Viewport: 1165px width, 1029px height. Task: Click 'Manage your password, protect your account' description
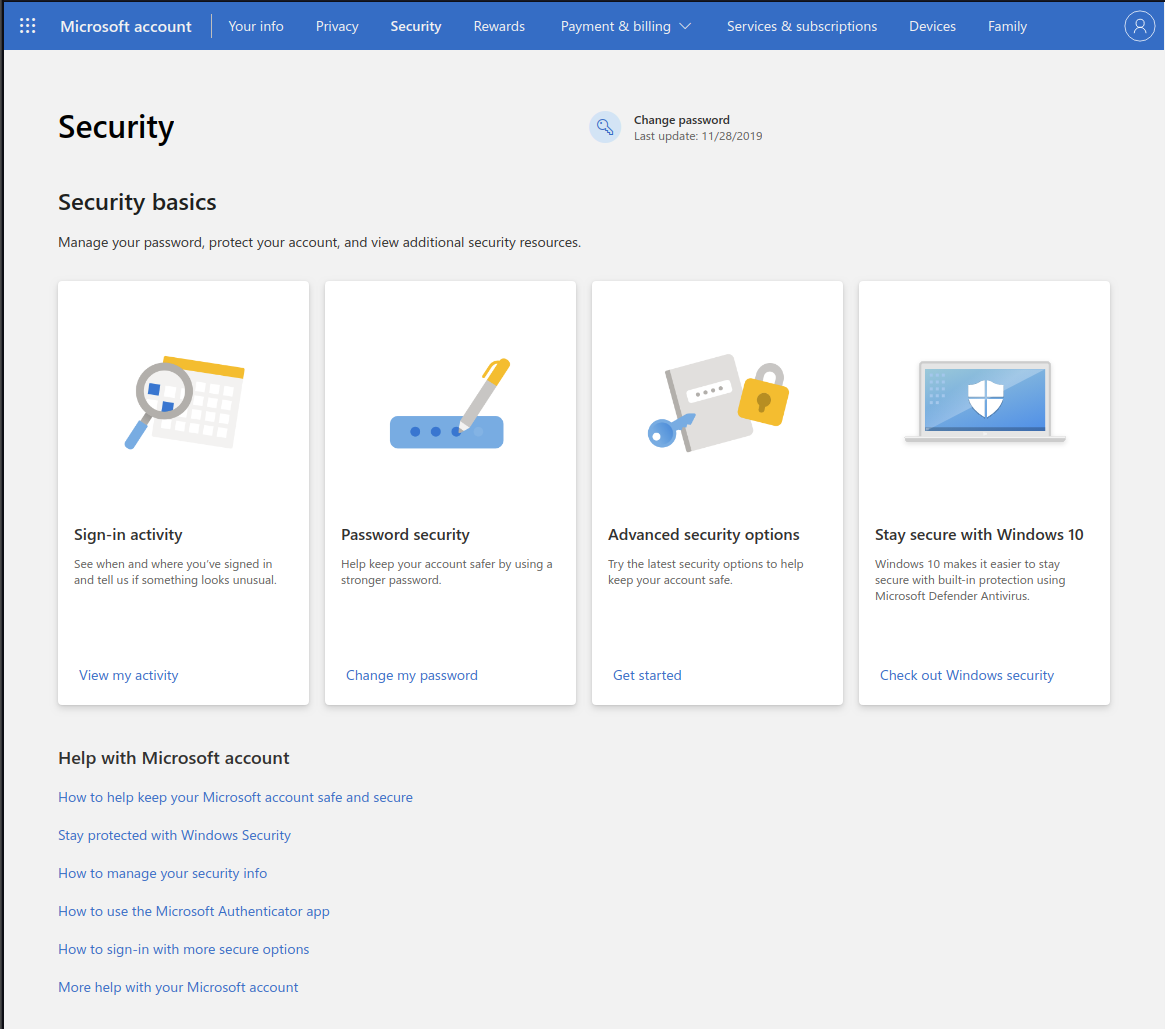(319, 242)
